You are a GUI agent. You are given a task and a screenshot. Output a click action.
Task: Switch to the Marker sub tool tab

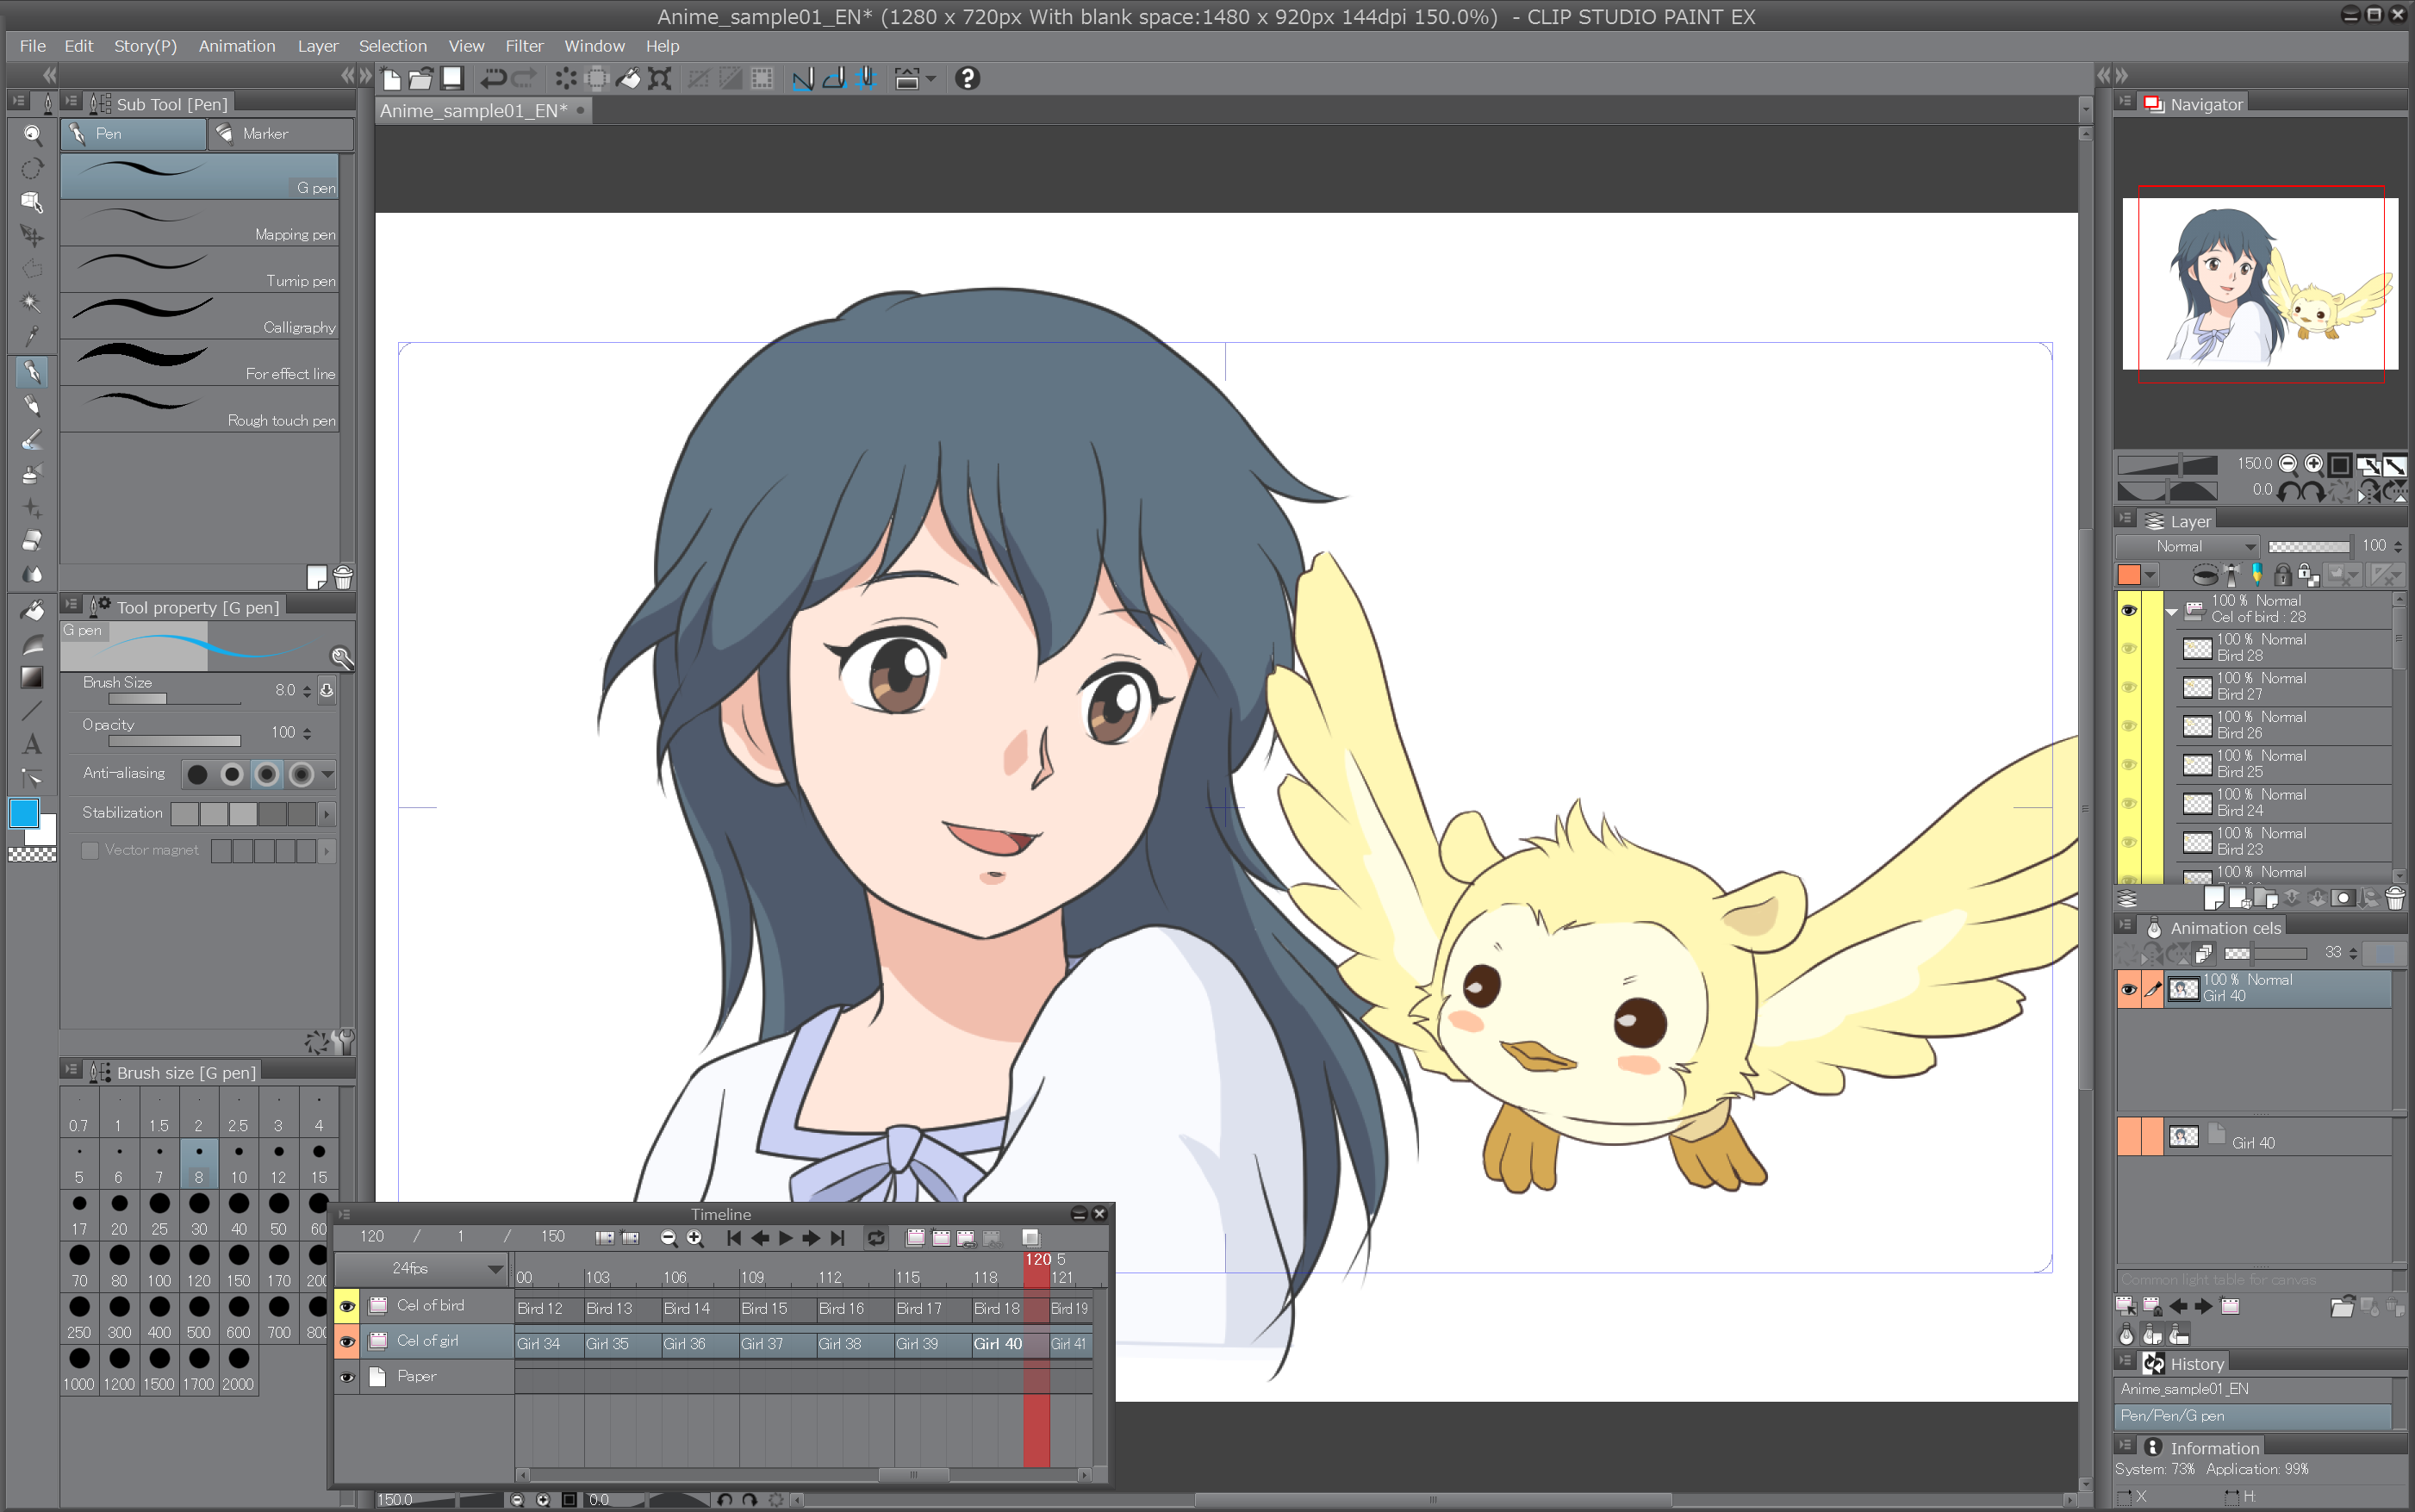coord(280,134)
